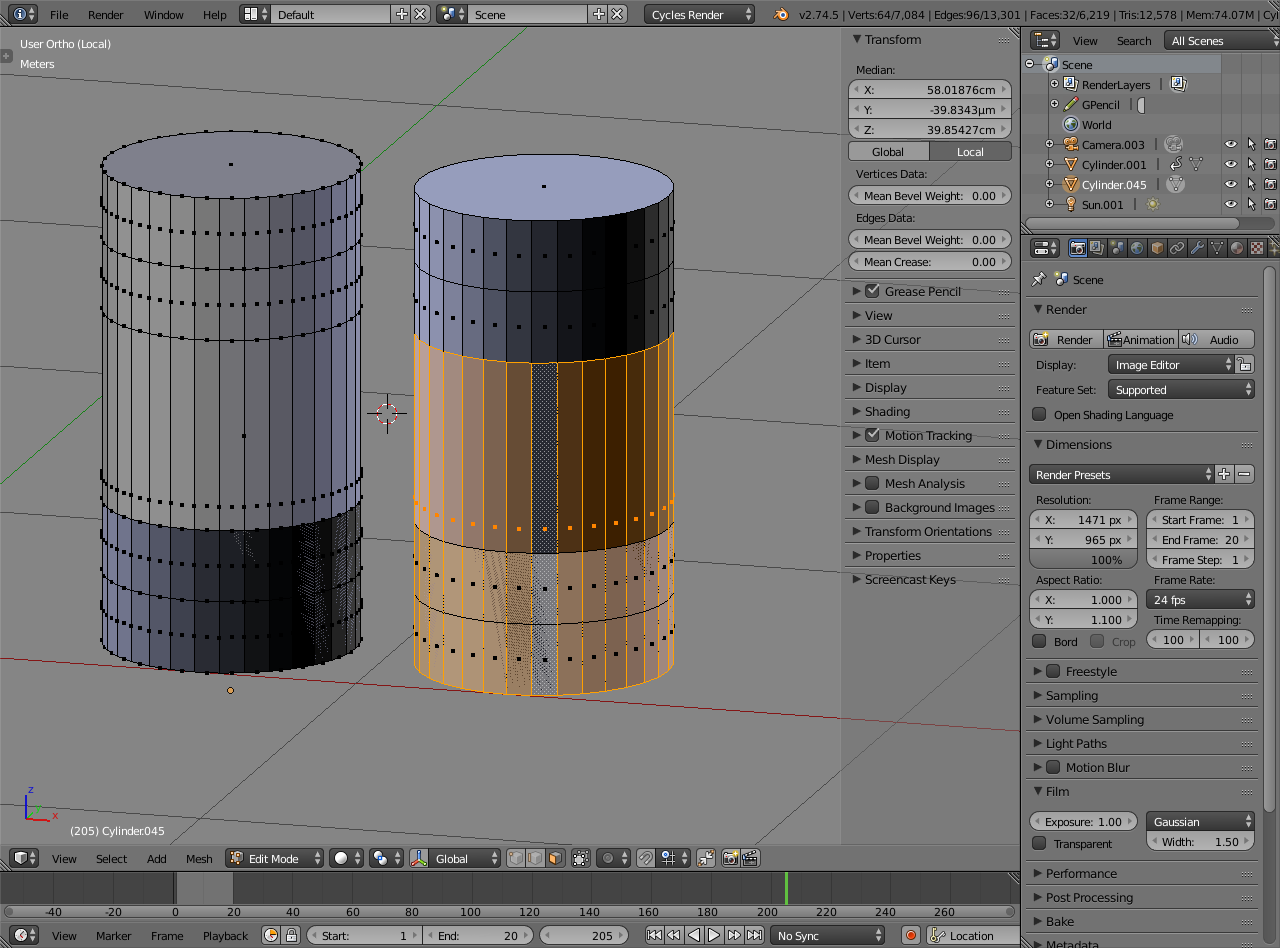
Task: Open the Edit Mode dropdown
Action: coord(275,858)
